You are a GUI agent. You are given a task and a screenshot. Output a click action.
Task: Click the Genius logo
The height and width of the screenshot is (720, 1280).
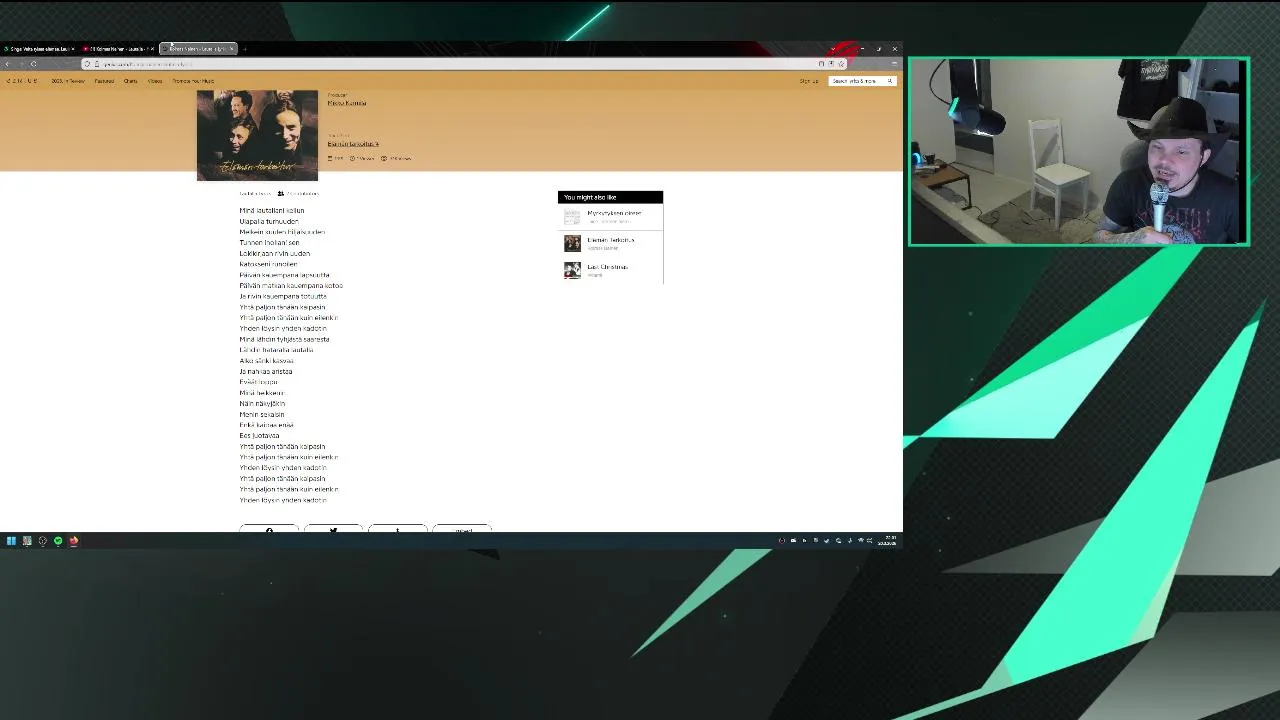coord(22,81)
